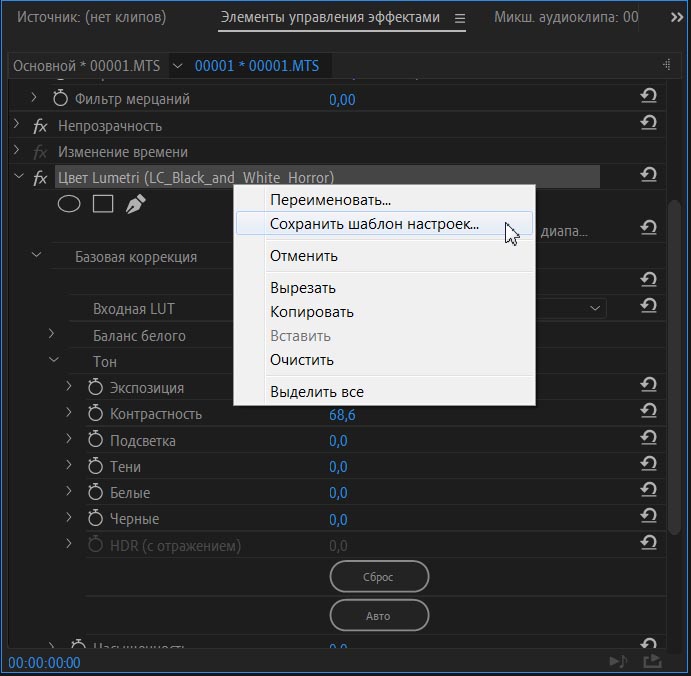Image resolution: width=691 pixels, height=676 pixels.
Task: Reset the Тени parameter
Action: (649, 463)
